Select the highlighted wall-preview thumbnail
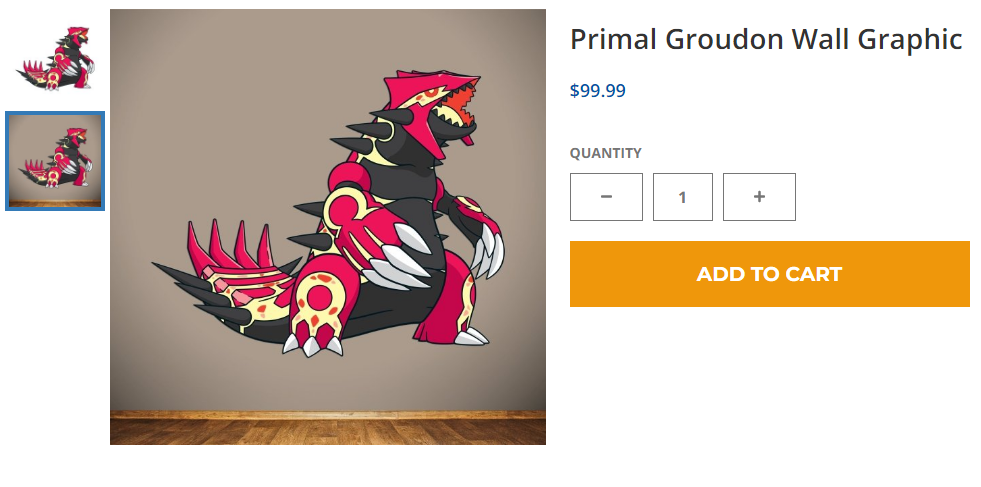981x487 pixels. click(x=55, y=161)
